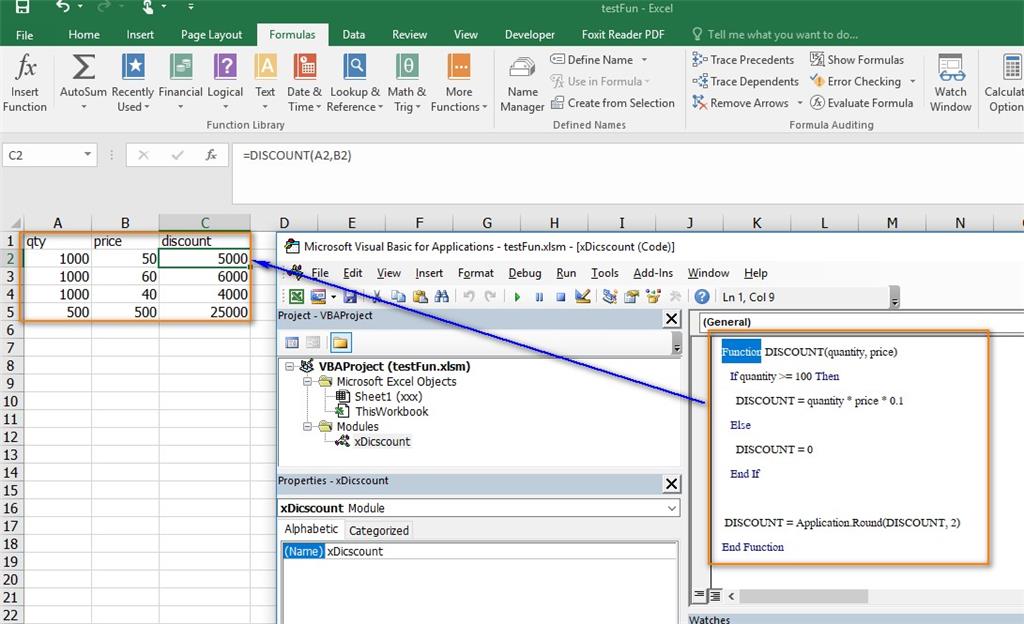Switch to Excel using the VBA toolbar's View Microsoft Excel icon

tap(296, 297)
